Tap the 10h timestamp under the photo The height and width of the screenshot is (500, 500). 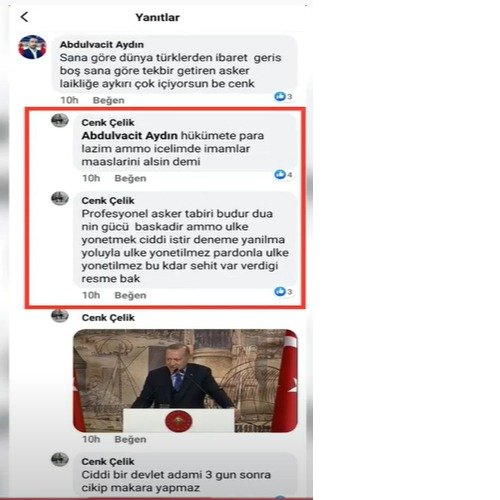pos(91,439)
